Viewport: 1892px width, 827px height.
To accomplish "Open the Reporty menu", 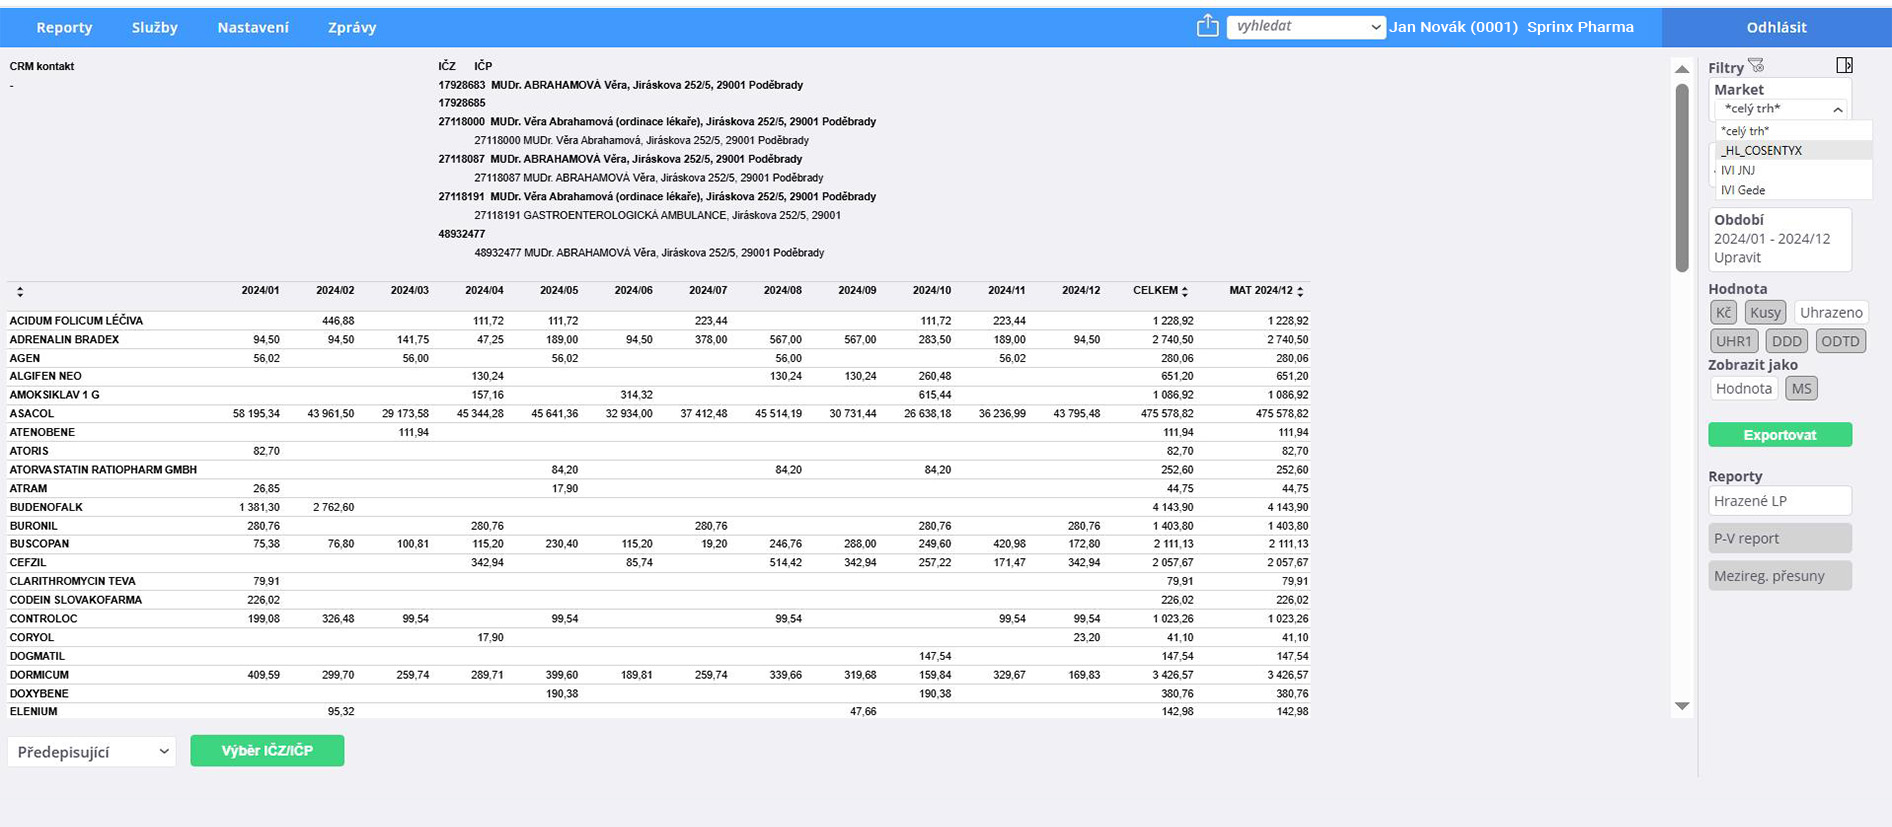I will click(x=64, y=28).
